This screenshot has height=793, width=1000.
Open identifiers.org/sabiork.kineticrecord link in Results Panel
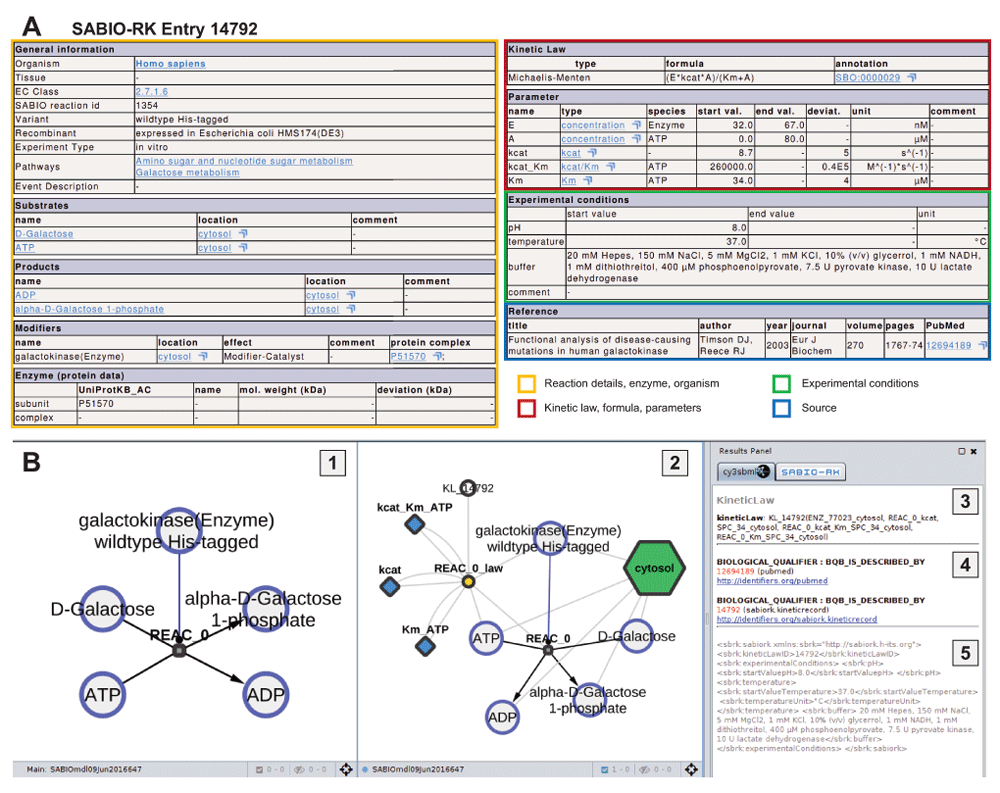click(x=797, y=619)
